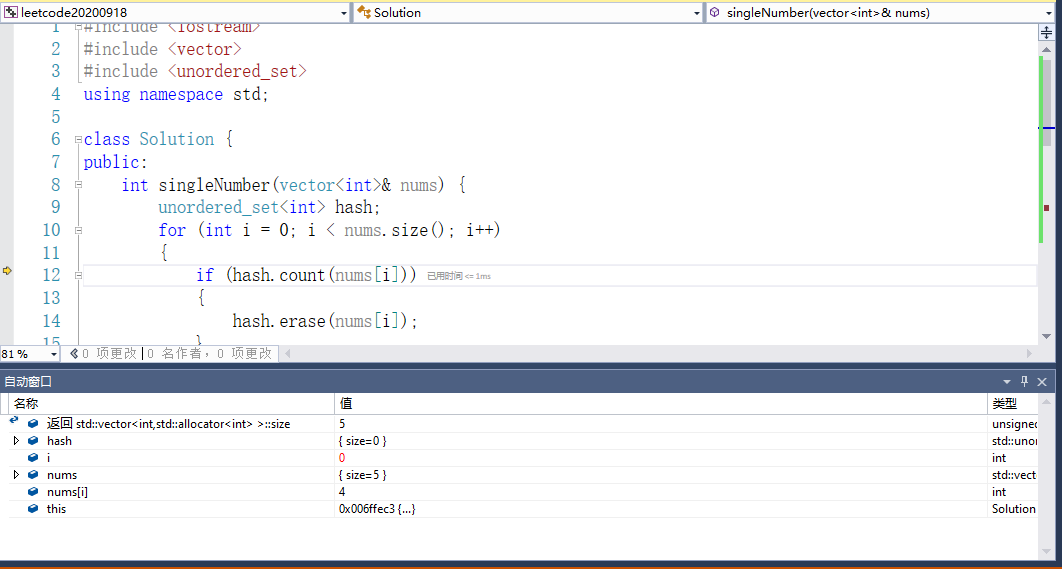1062x569 pixels.
Task: Collapse singleNumber function outline at line 8
Action: click(79, 184)
